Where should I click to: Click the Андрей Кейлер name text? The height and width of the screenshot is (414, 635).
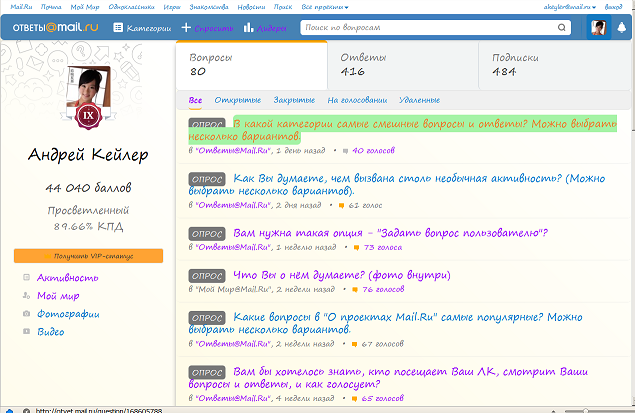pyautogui.click(x=88, y=155)
